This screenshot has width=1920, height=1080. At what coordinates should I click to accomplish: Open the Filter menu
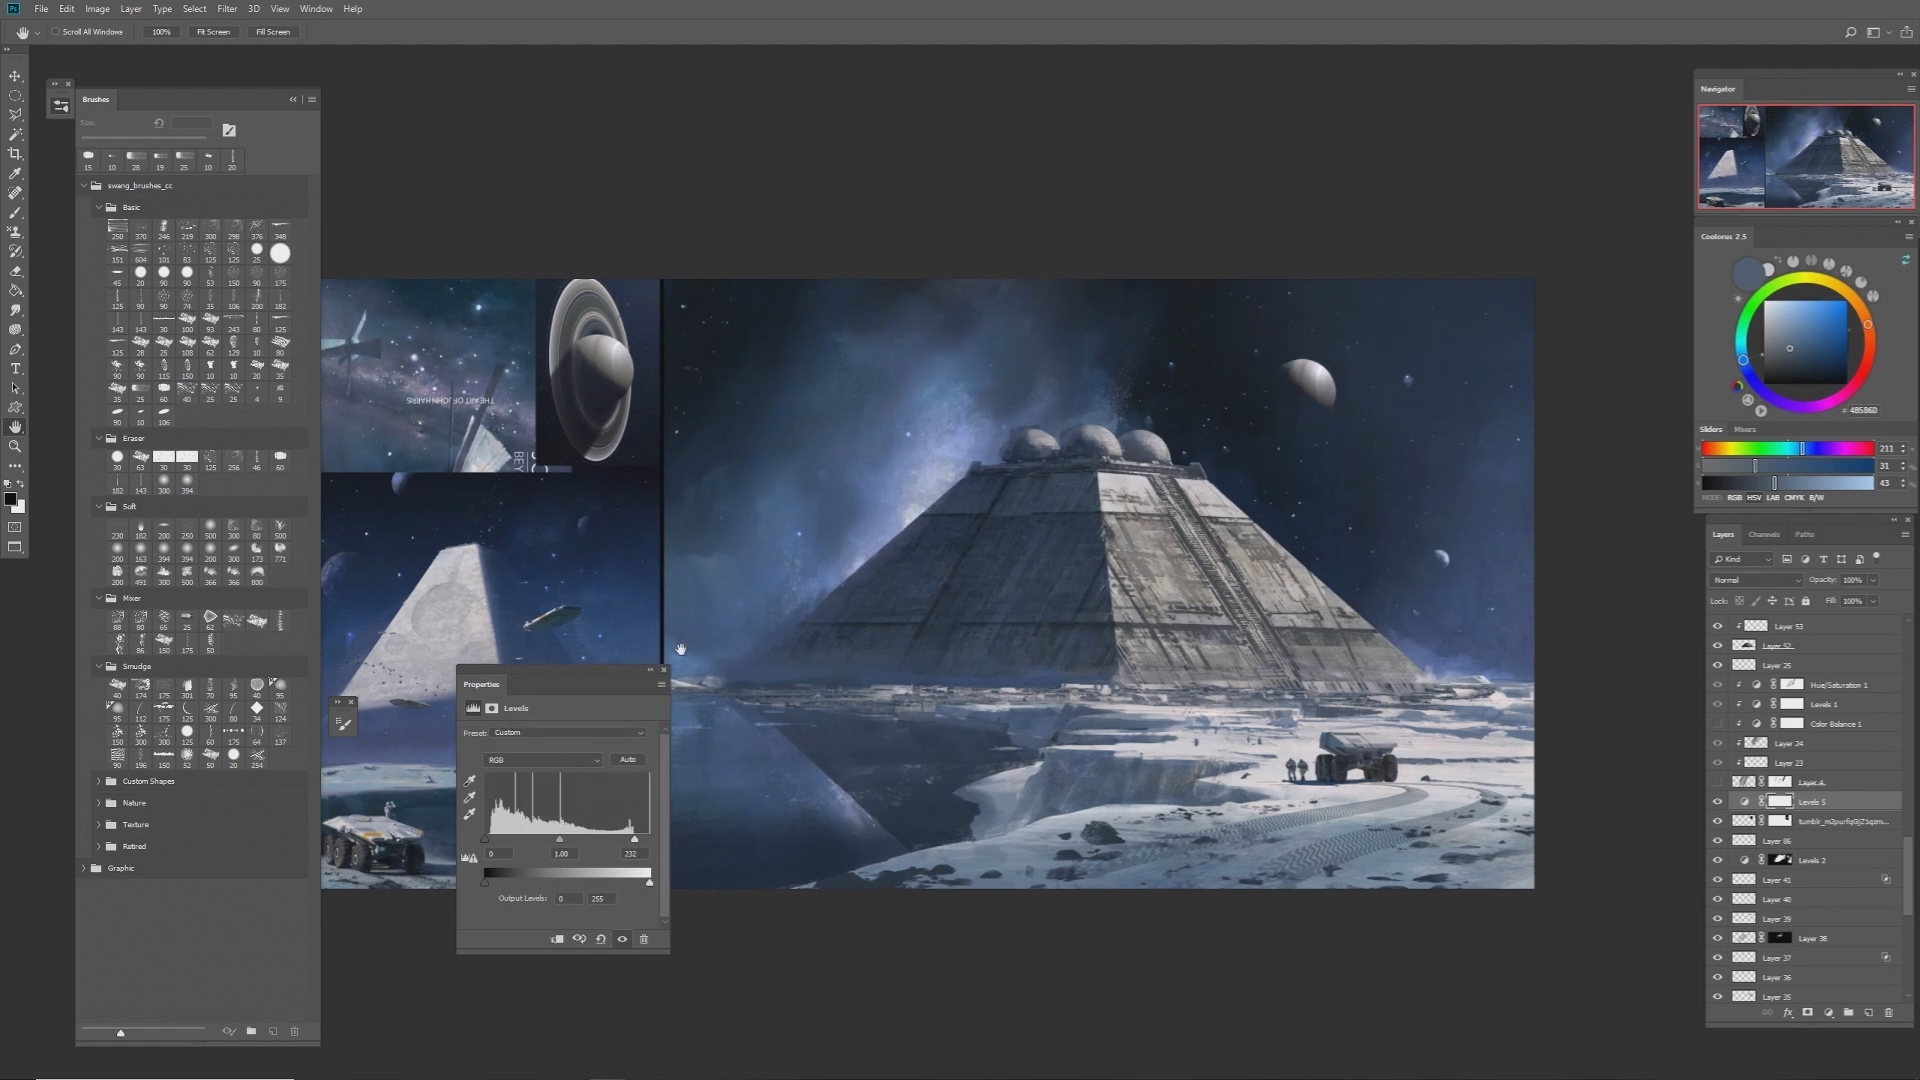pyautogui.click(x=227, y=9)
